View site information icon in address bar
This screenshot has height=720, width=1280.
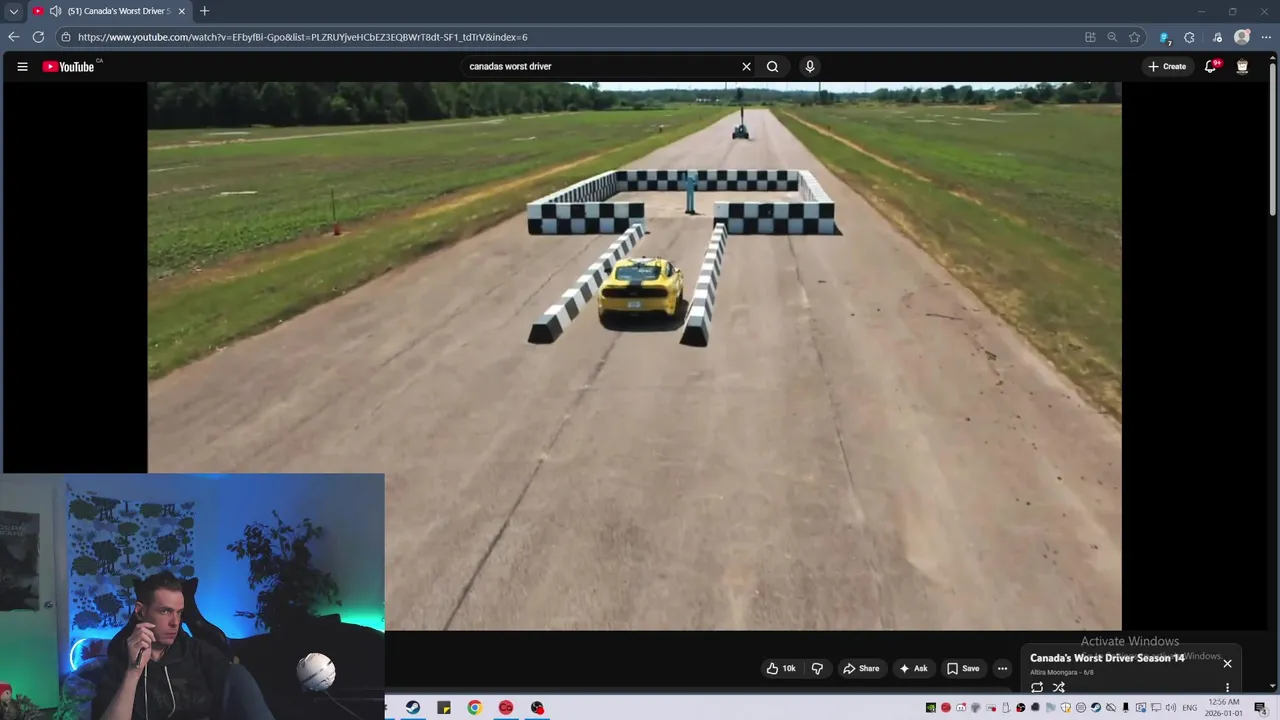click(x=66, y=37)
